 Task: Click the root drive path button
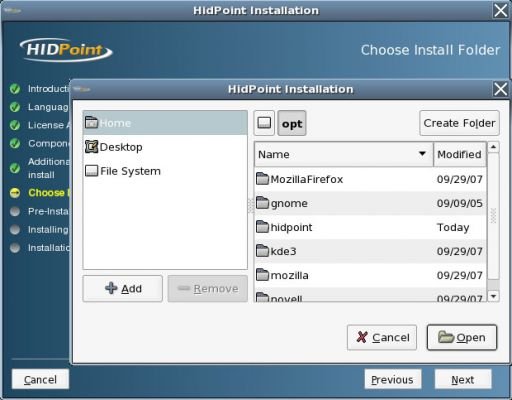(x=264, y=123)
